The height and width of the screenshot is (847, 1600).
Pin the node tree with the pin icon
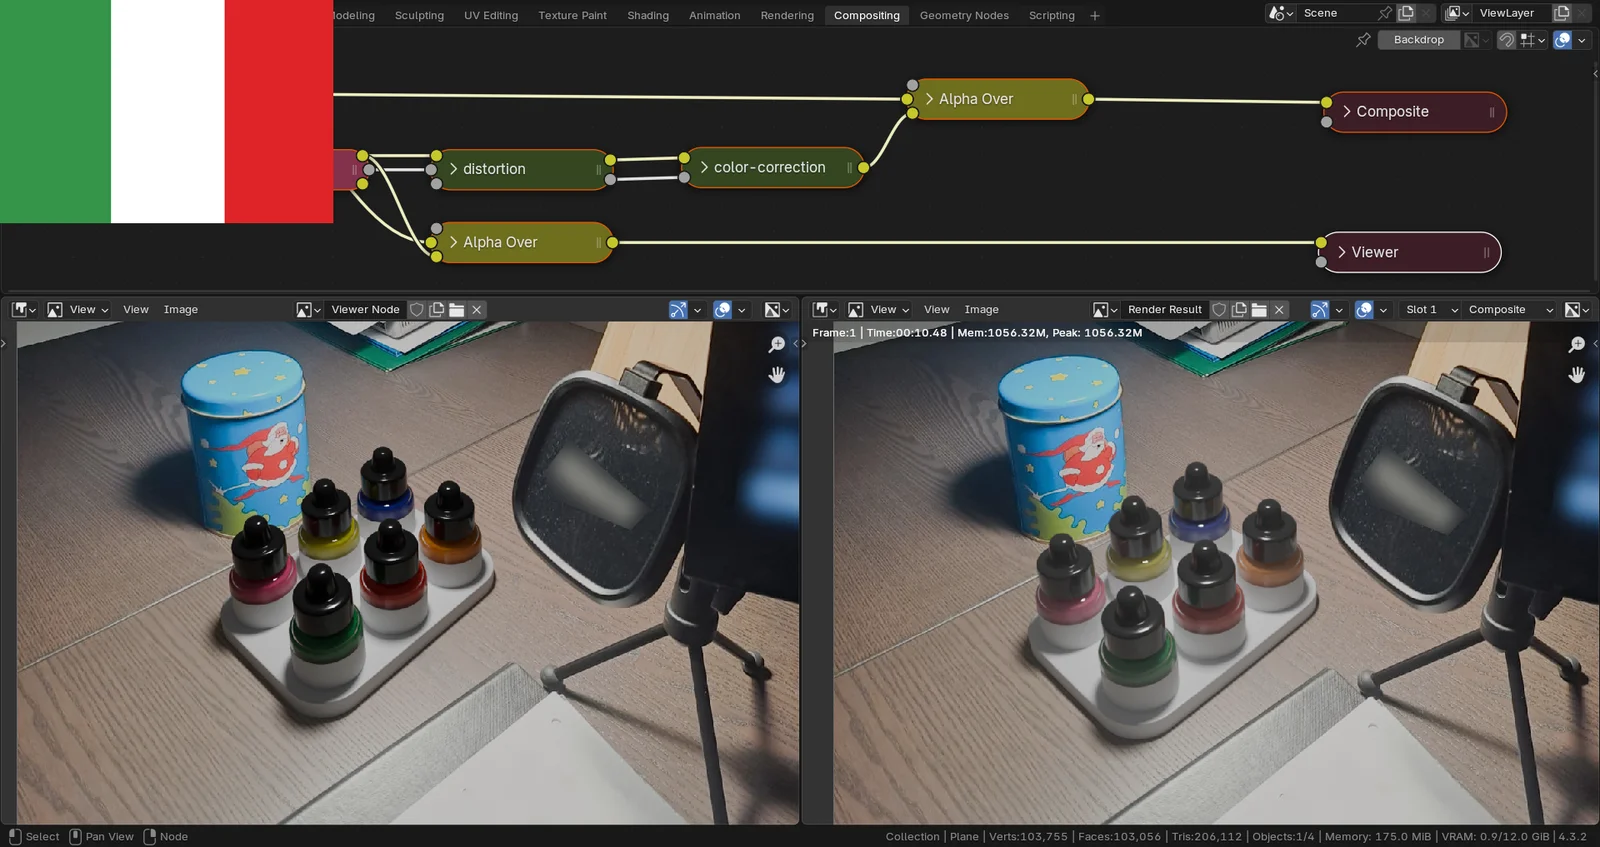pyautogui.click(x=1363, y=40)
